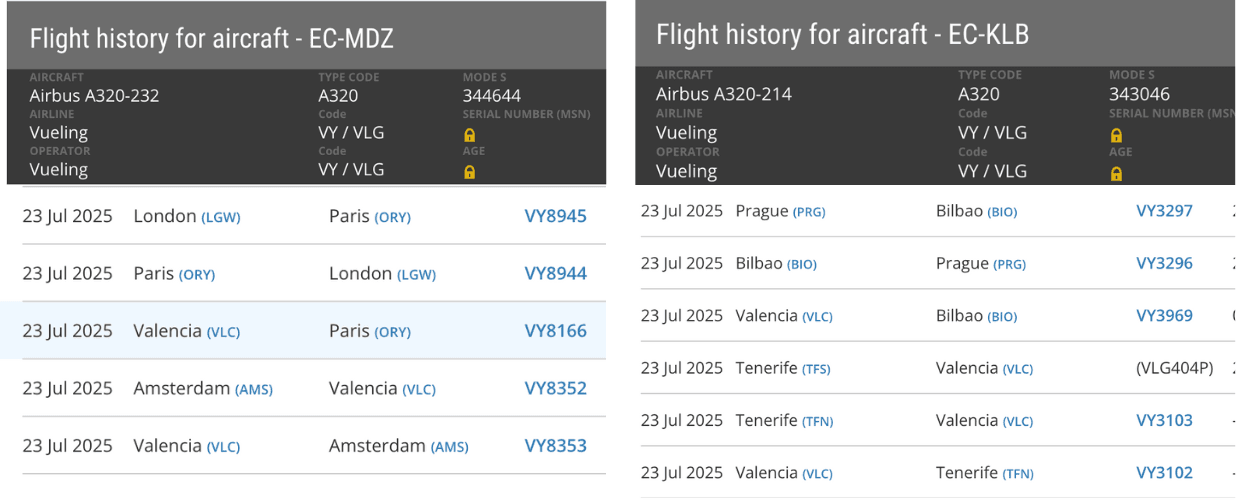Click the AGE lock icon for EC-KLB
This screenshot has width=1237, height=503.
pos(1116,174)
